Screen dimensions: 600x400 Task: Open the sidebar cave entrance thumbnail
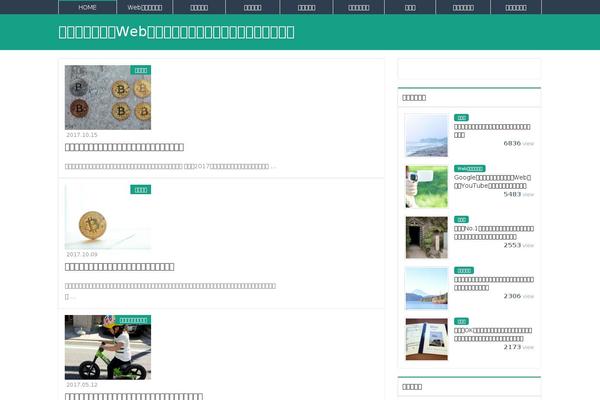[427, 237]
